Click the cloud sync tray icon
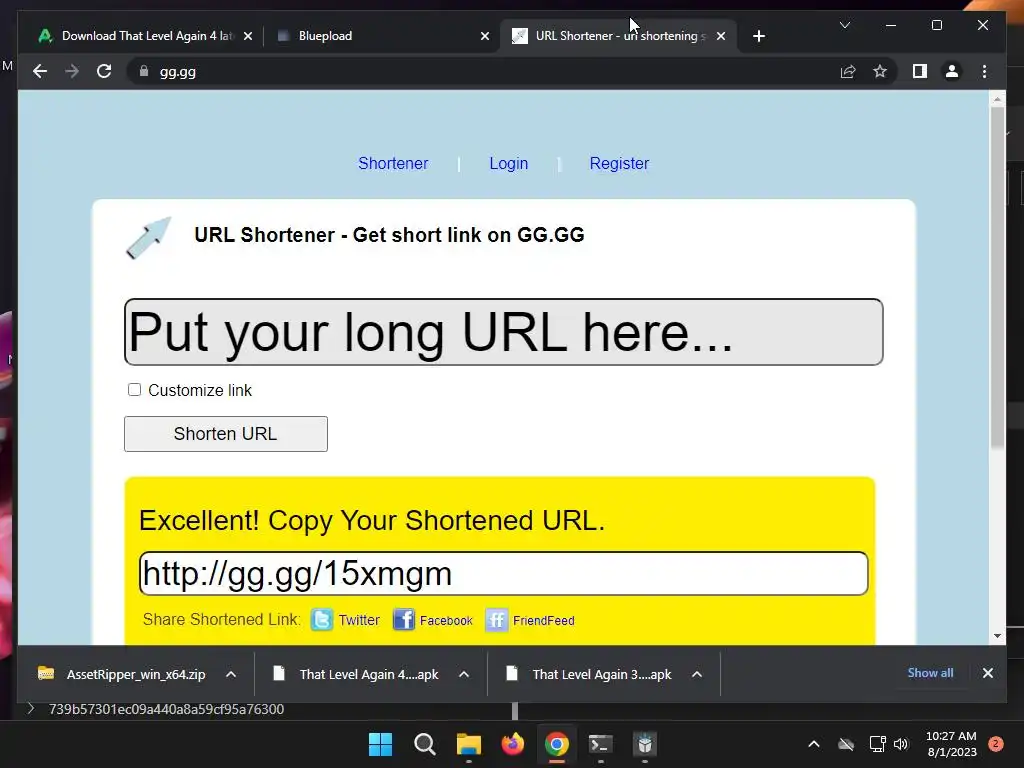 pos(846,744)
